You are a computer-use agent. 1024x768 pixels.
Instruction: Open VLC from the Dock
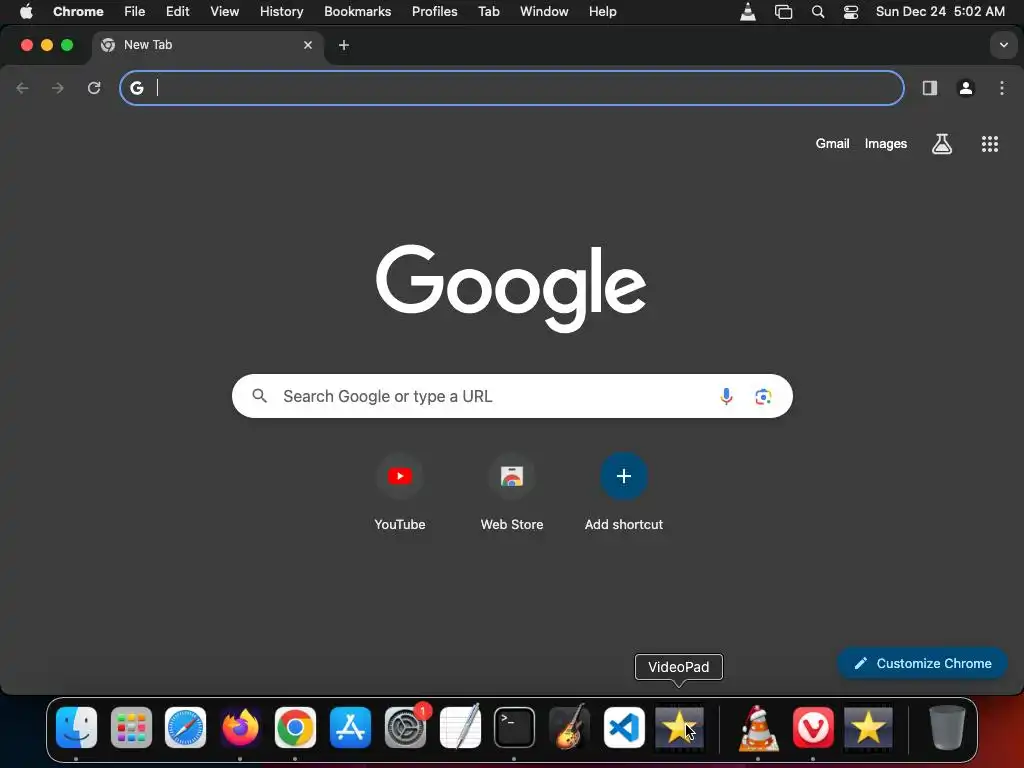(758, 728)
